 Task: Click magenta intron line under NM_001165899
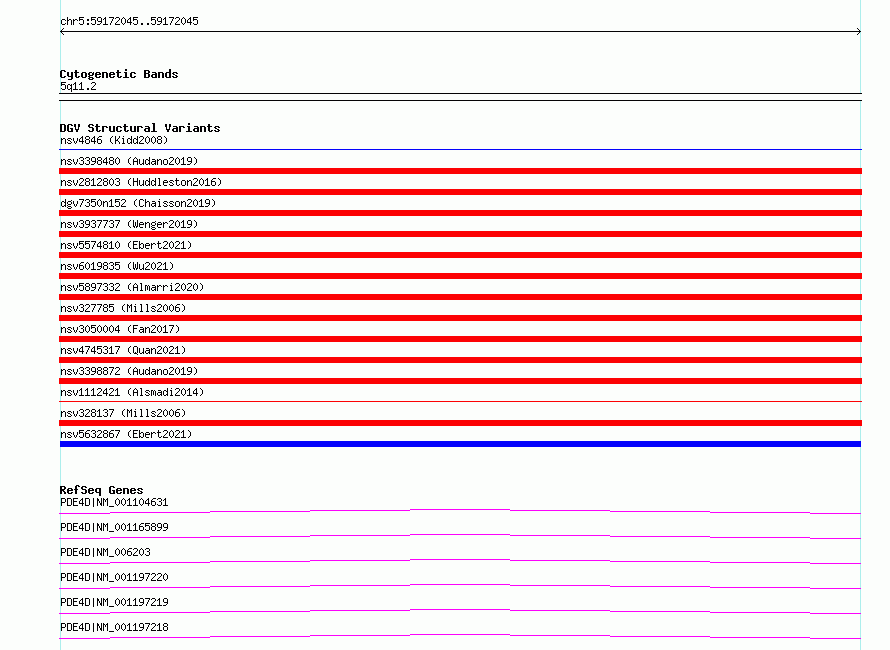pos(460,536)
